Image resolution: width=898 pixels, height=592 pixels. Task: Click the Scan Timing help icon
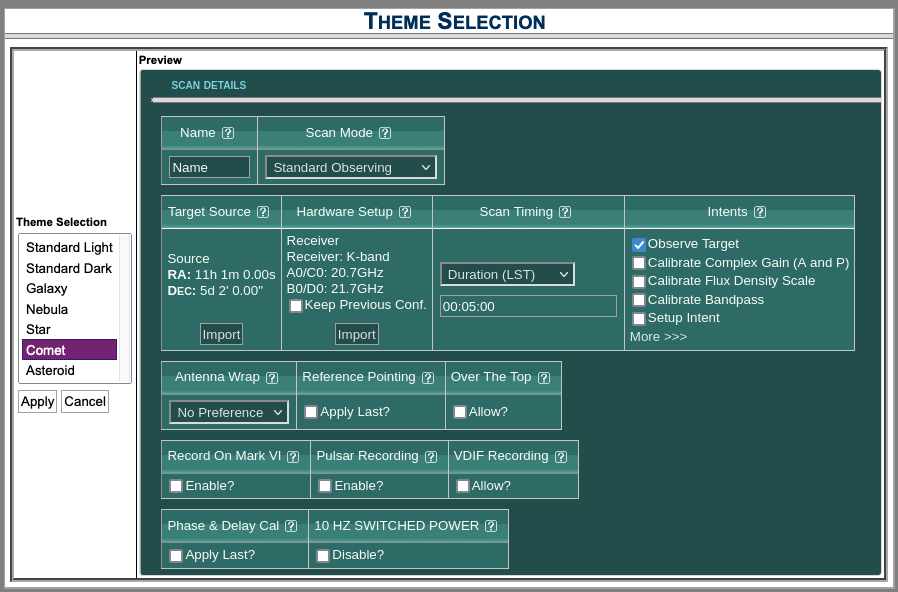[x=565, y=212]
